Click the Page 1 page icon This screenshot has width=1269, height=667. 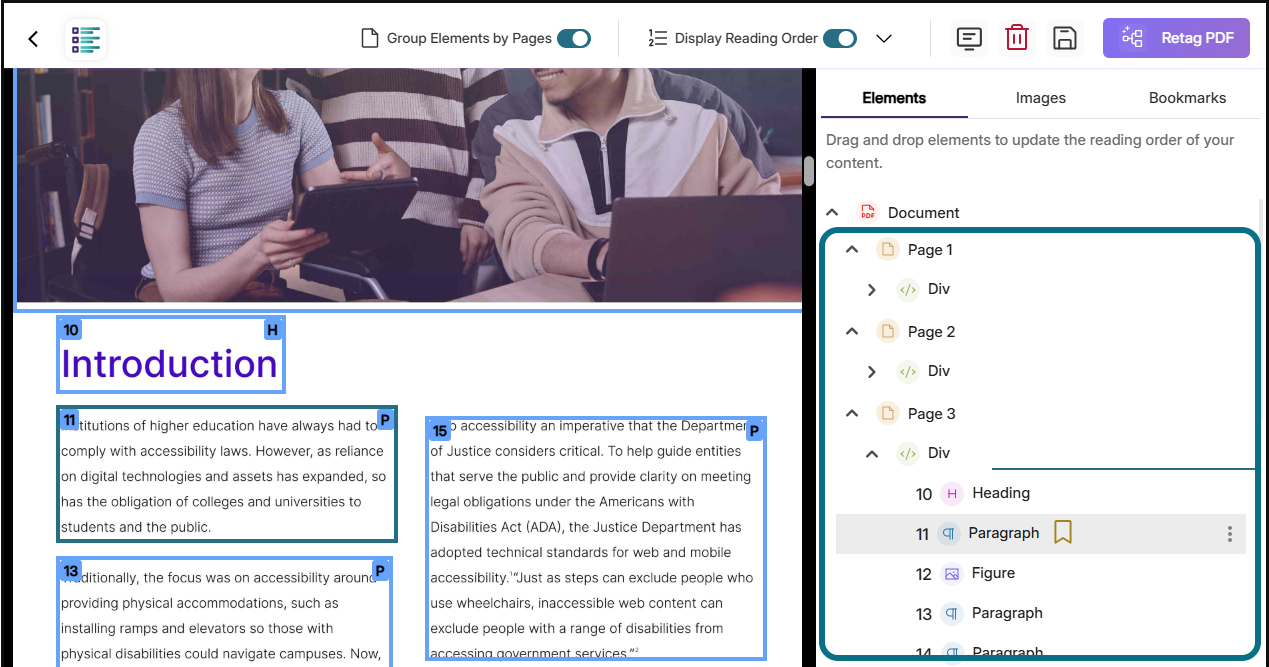pos(887,249)
